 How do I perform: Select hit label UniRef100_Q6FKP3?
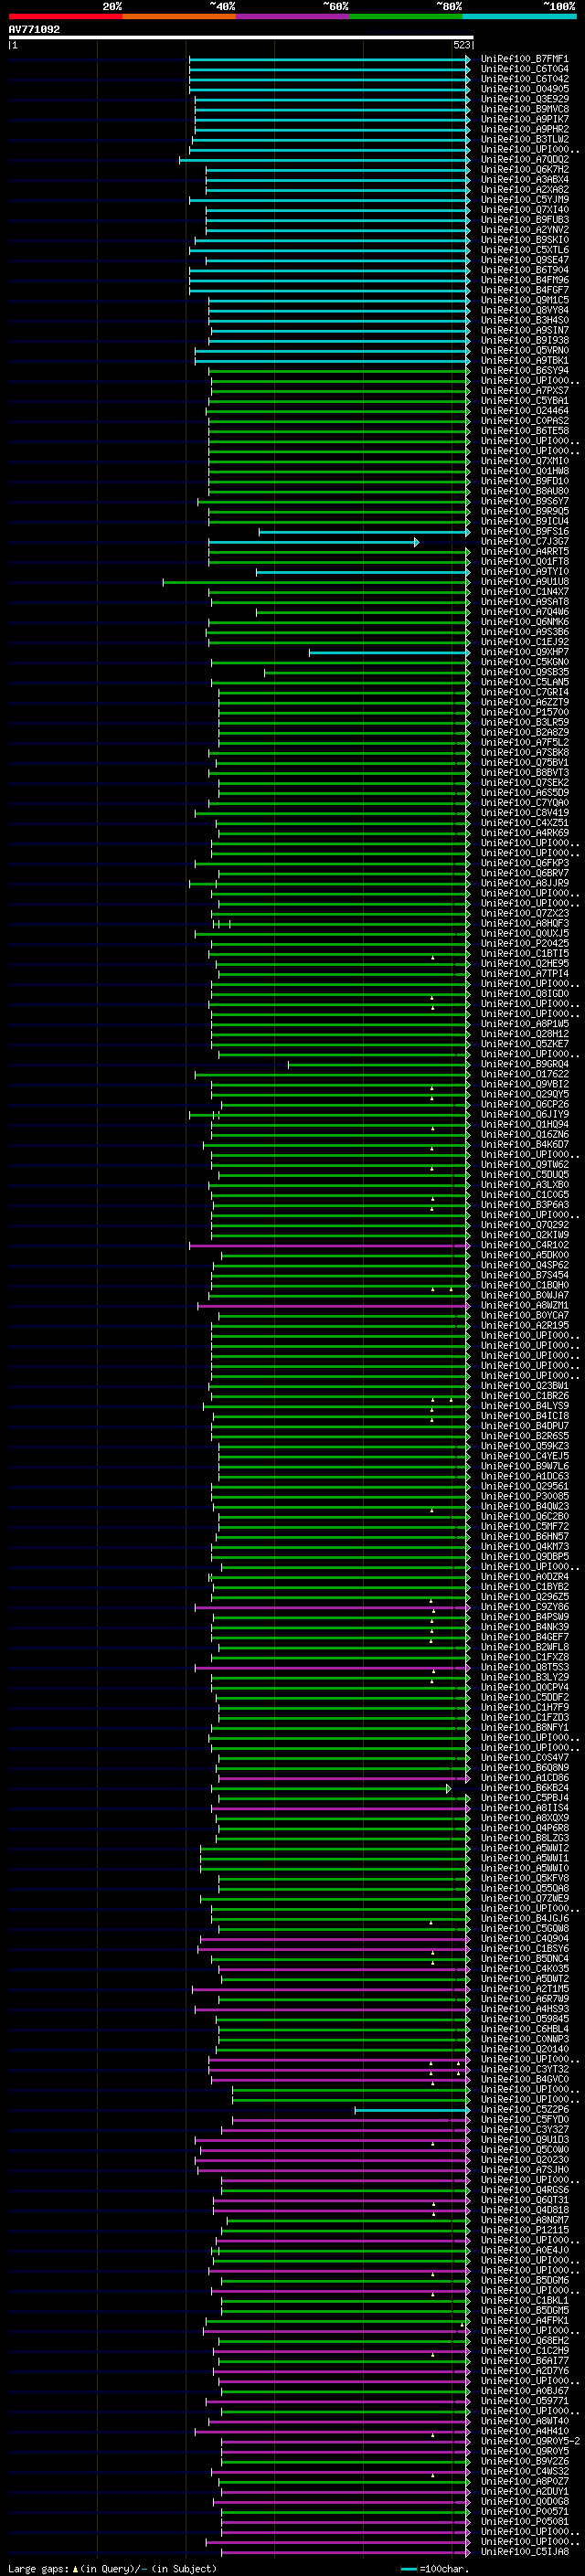click(x=524, y=863)
